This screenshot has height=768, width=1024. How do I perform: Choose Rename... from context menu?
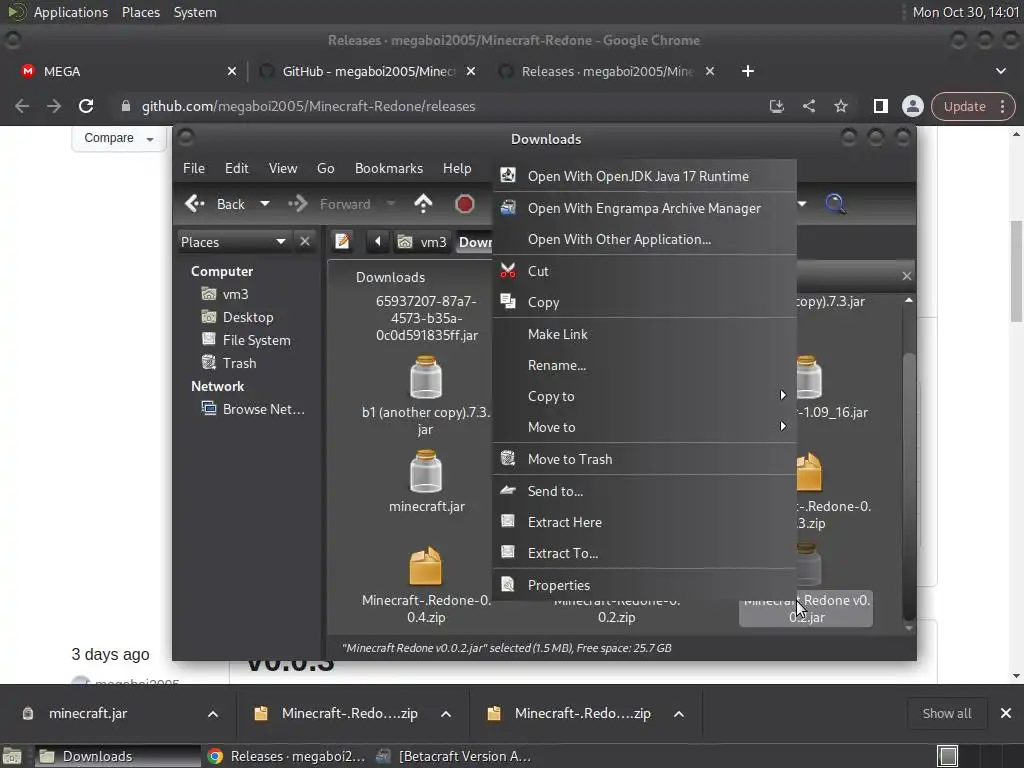click(x=645, y=366)
